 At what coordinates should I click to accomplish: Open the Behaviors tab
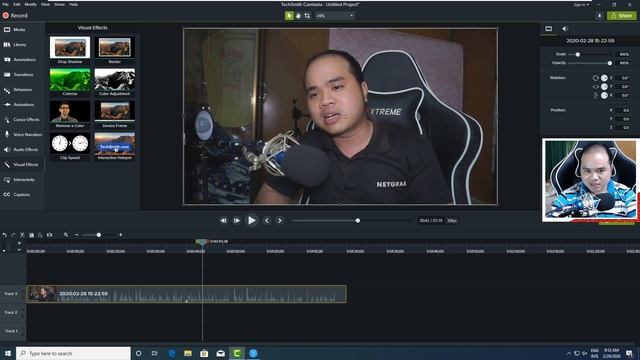(x=22, y=90)
